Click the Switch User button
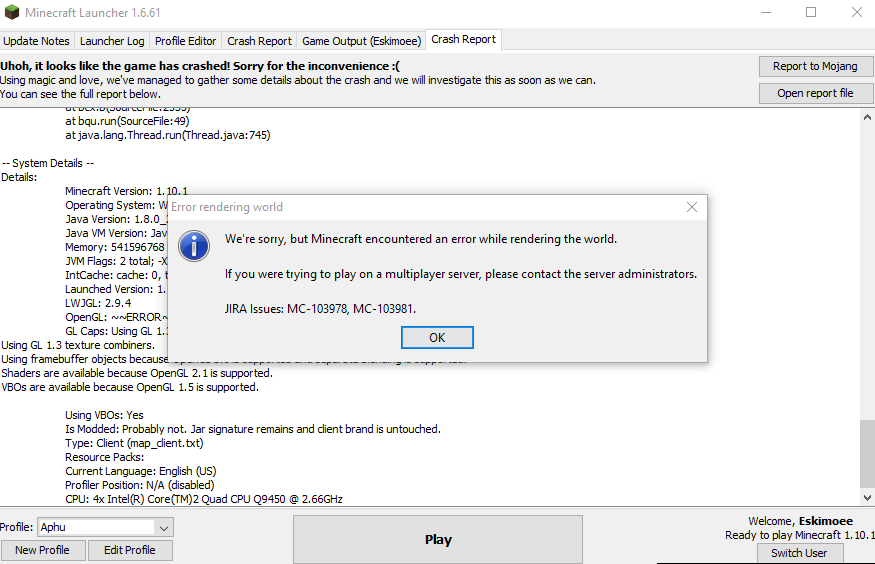The width and height of the screenshot is (875, 564). [x=799, y=553]
